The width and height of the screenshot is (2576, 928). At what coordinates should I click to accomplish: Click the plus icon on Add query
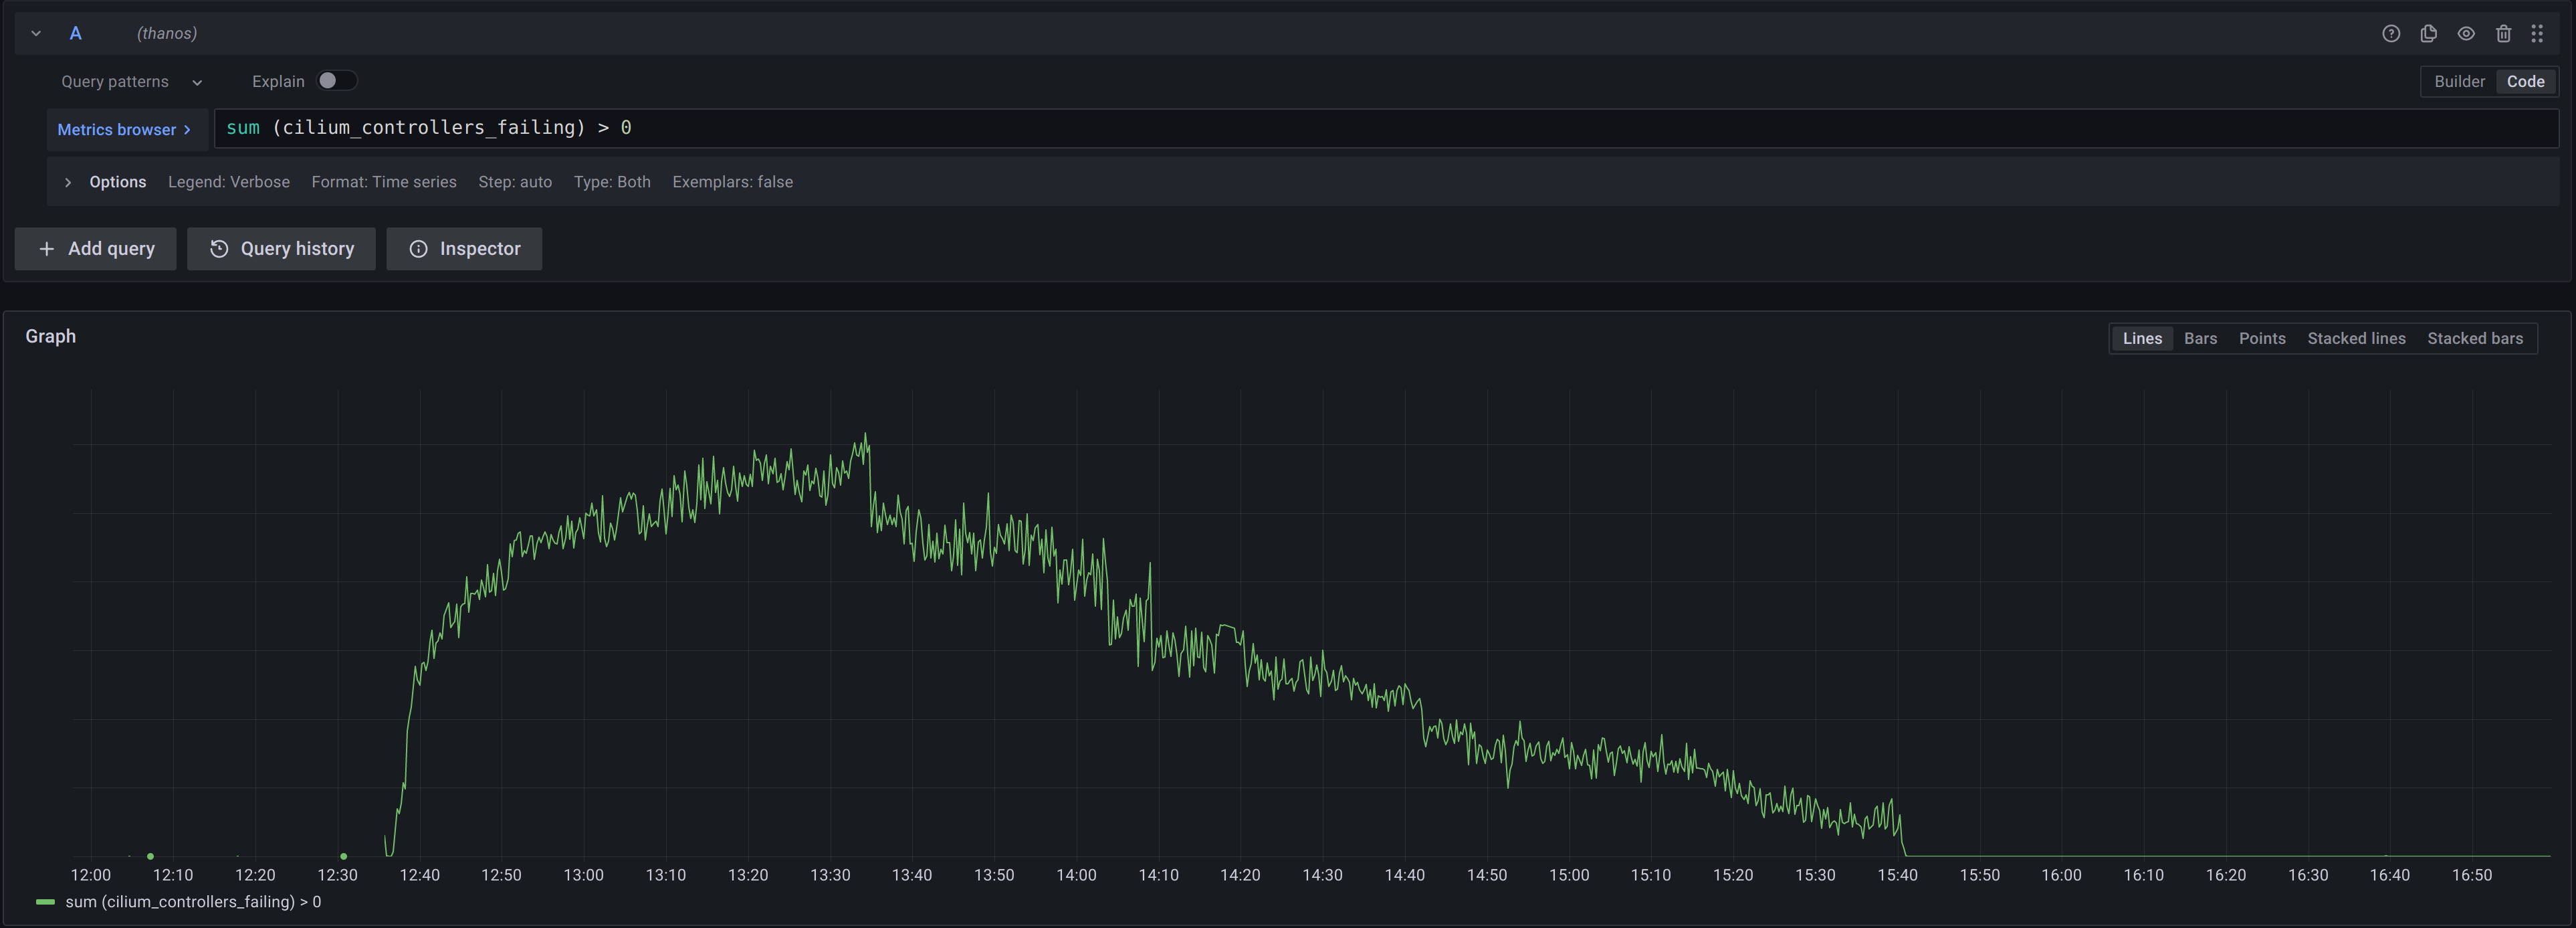point(47,248)
